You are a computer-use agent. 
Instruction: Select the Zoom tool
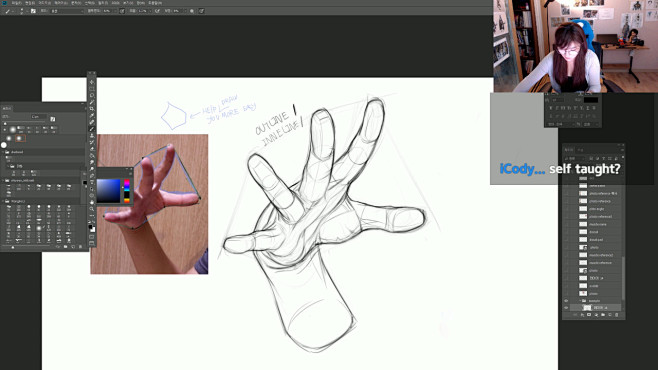click(x=91, y=209)
